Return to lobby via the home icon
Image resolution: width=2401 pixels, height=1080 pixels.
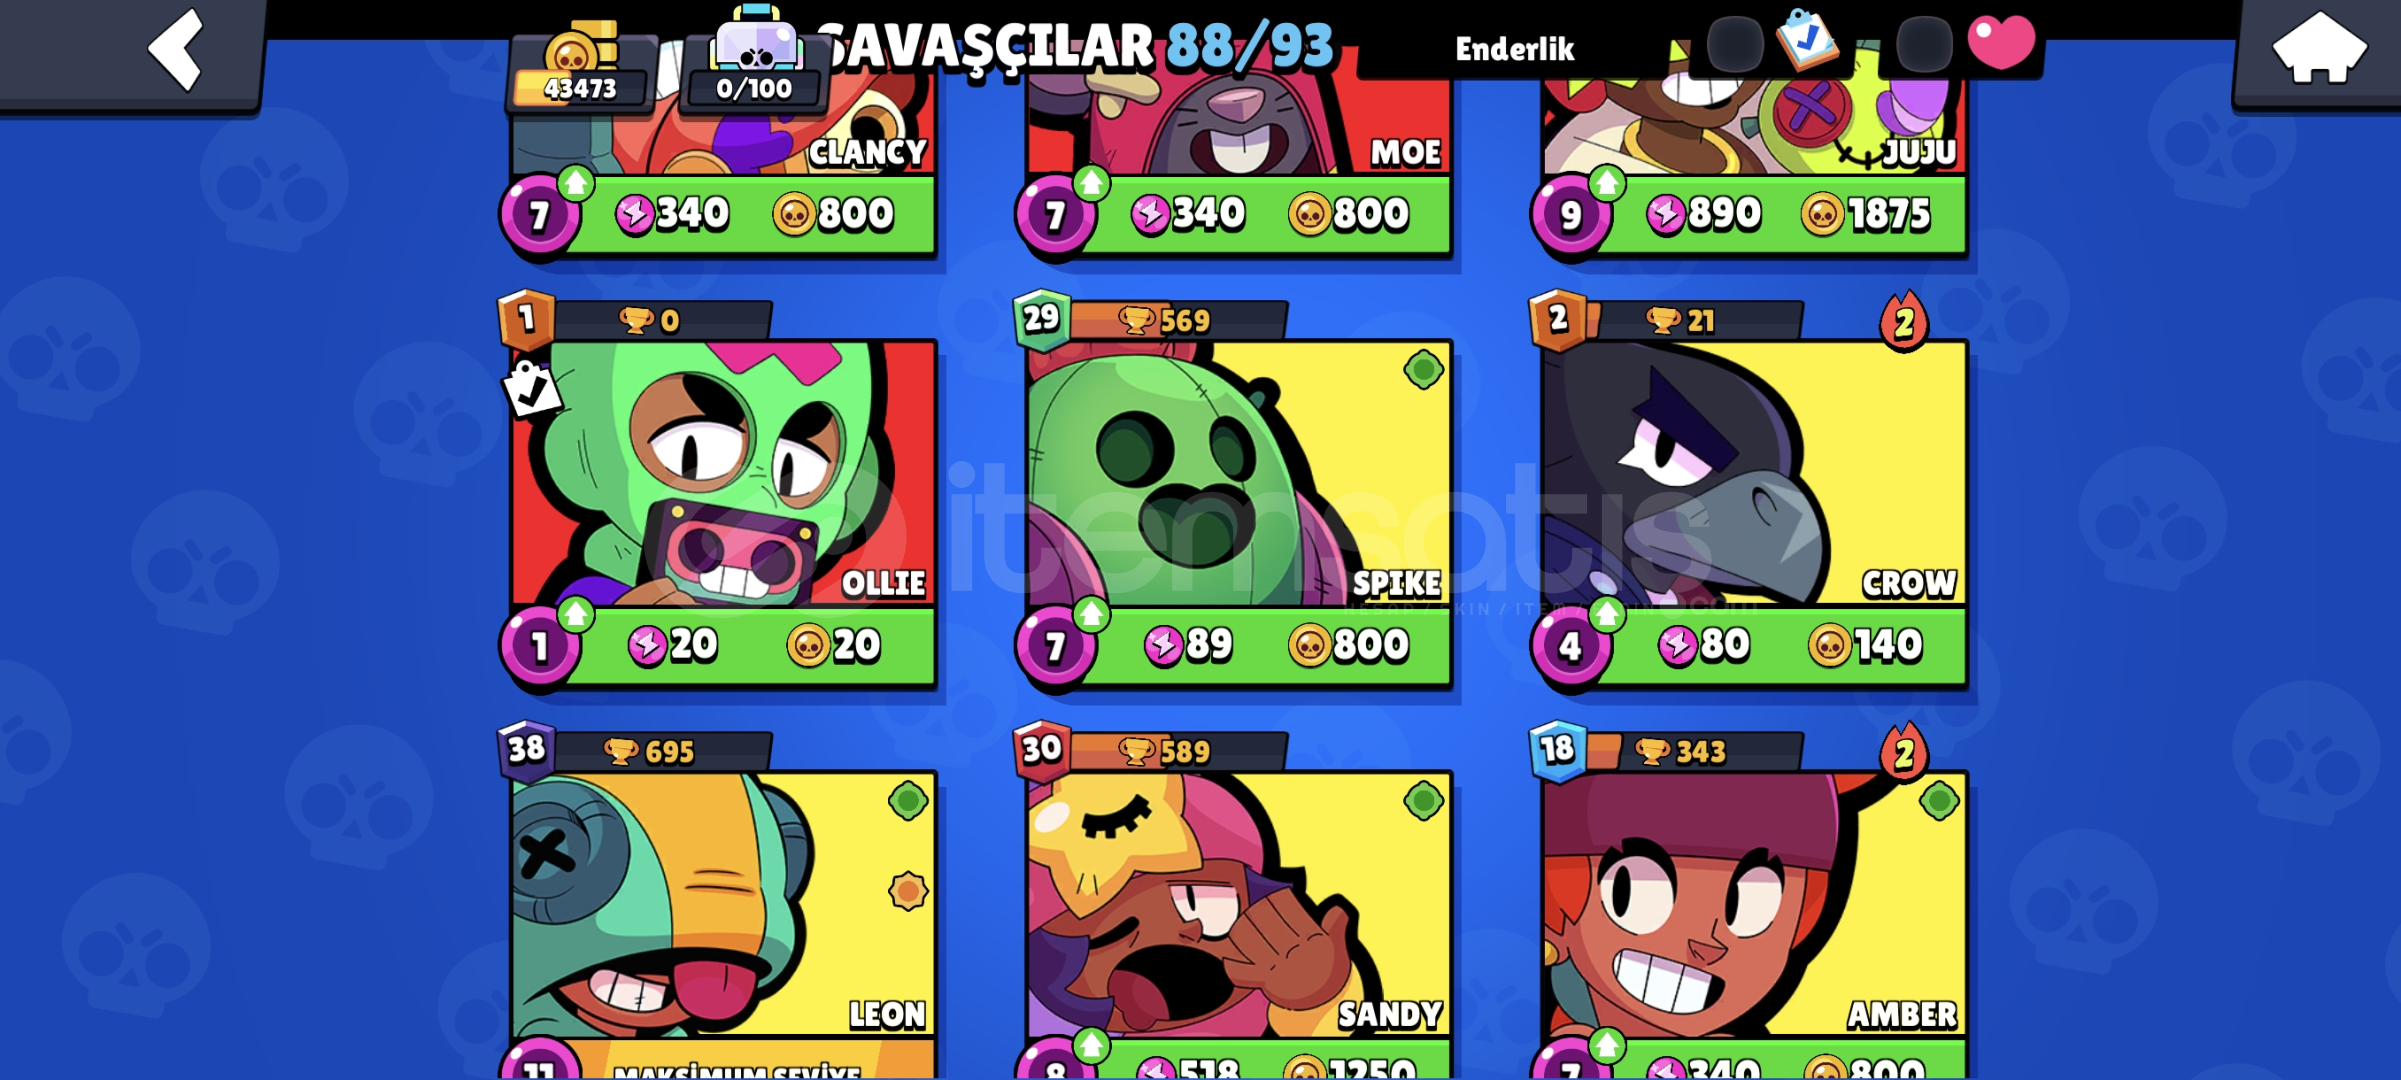click(2319, 48)
